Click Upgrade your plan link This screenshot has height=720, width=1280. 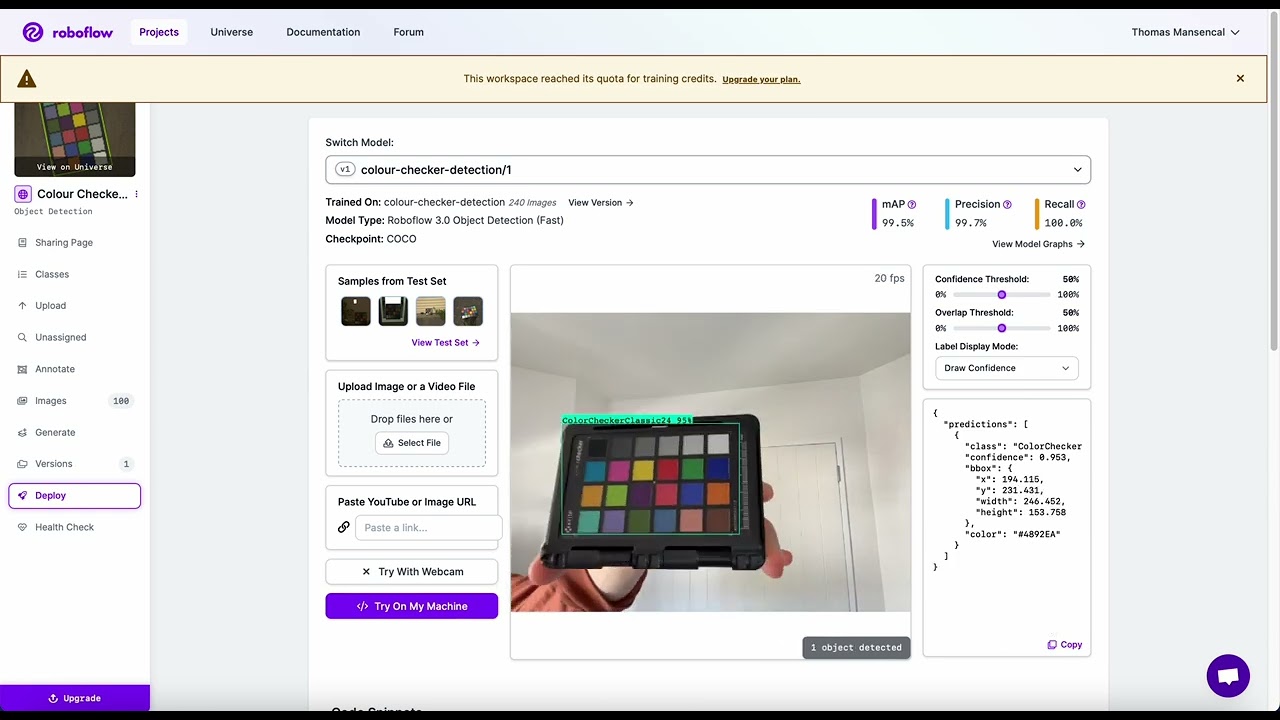[761, 79]
